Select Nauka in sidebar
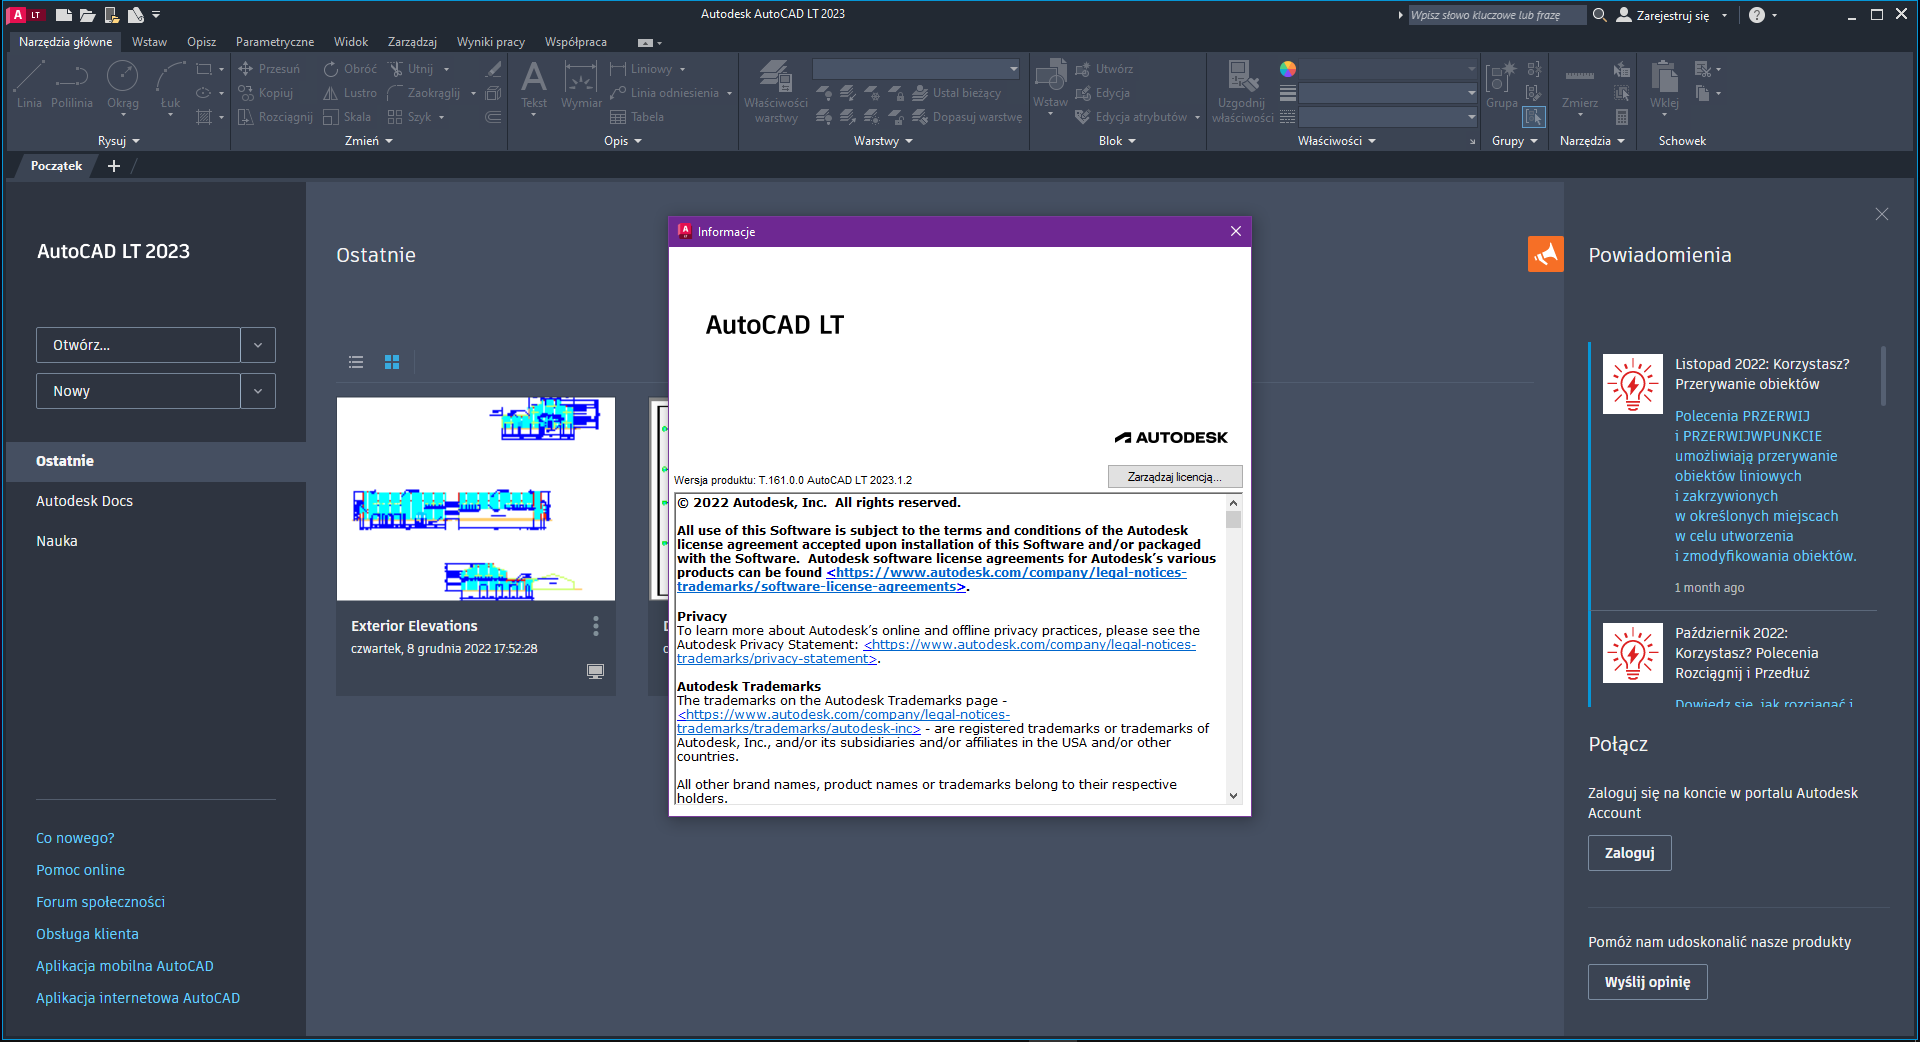The width and height of the screenshot is (1920, 1042). pyautogui.click(x=57, y=541)
